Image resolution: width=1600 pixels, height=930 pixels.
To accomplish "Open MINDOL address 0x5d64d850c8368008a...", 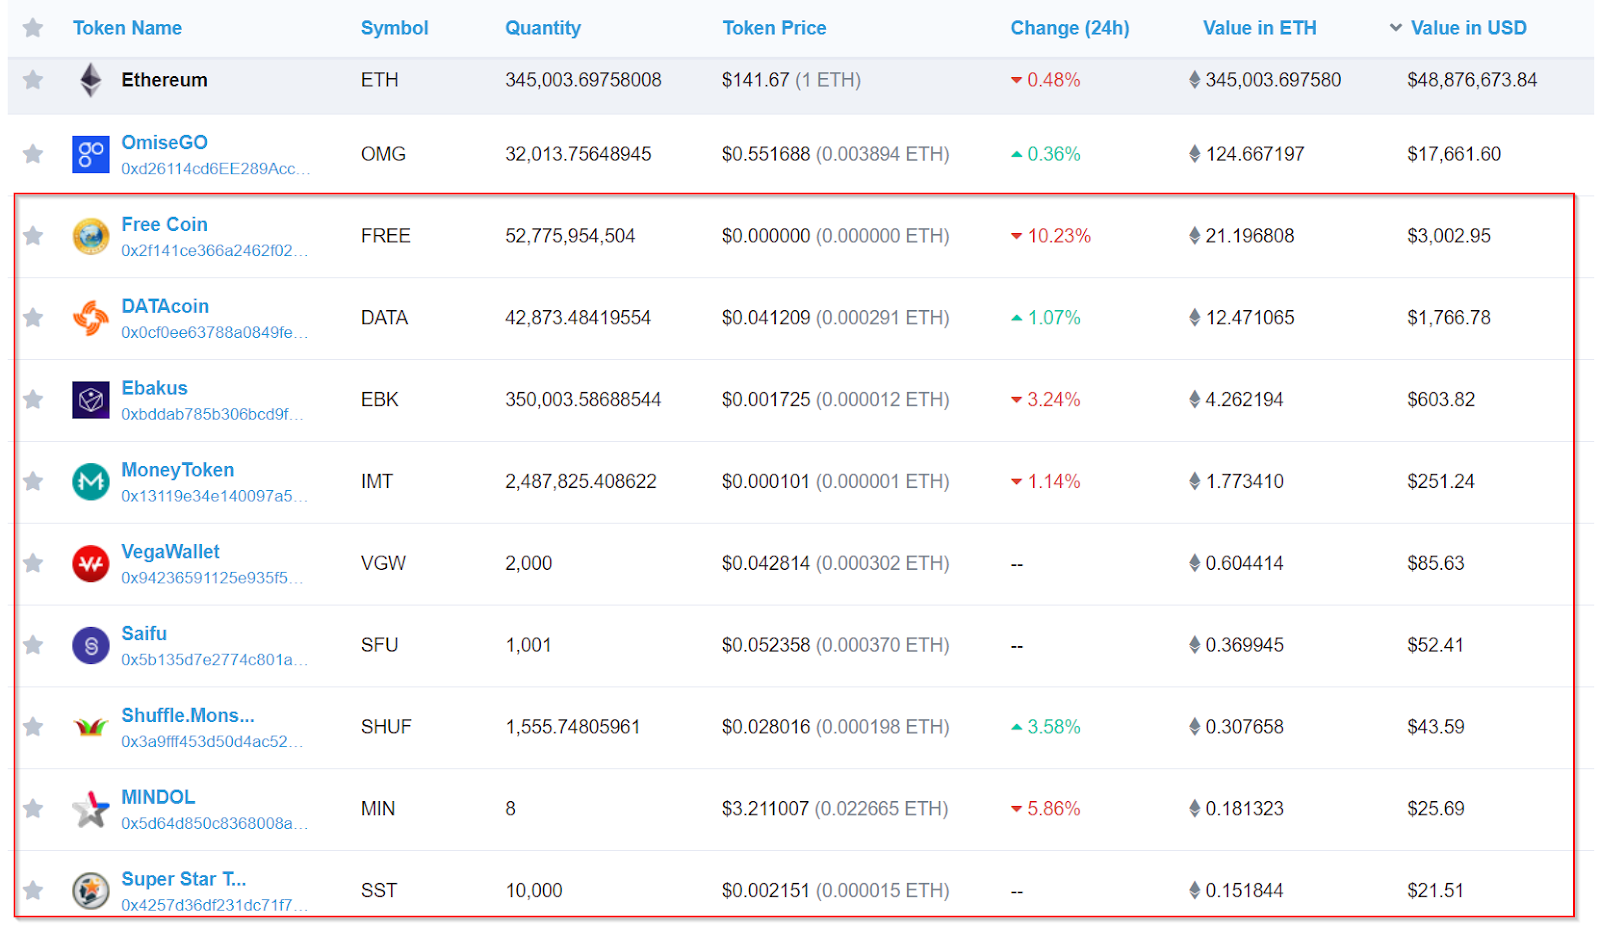I will point(215,824).
